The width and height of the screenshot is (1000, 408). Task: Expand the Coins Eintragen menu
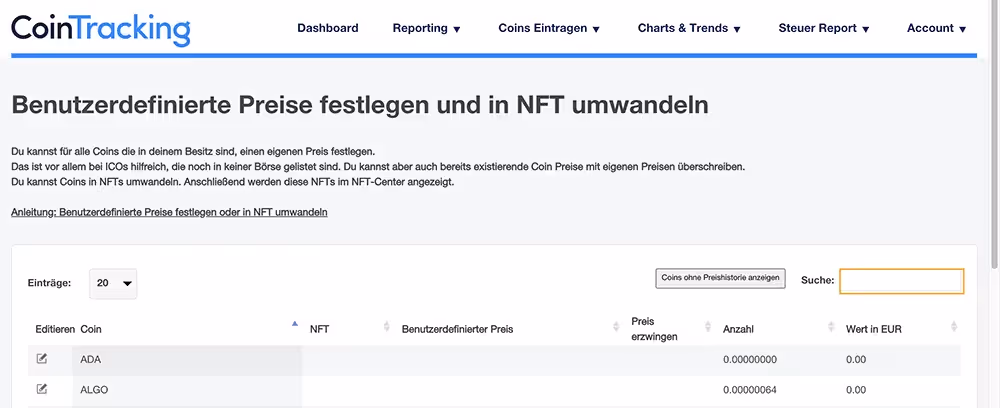click(x=549, y=28)
